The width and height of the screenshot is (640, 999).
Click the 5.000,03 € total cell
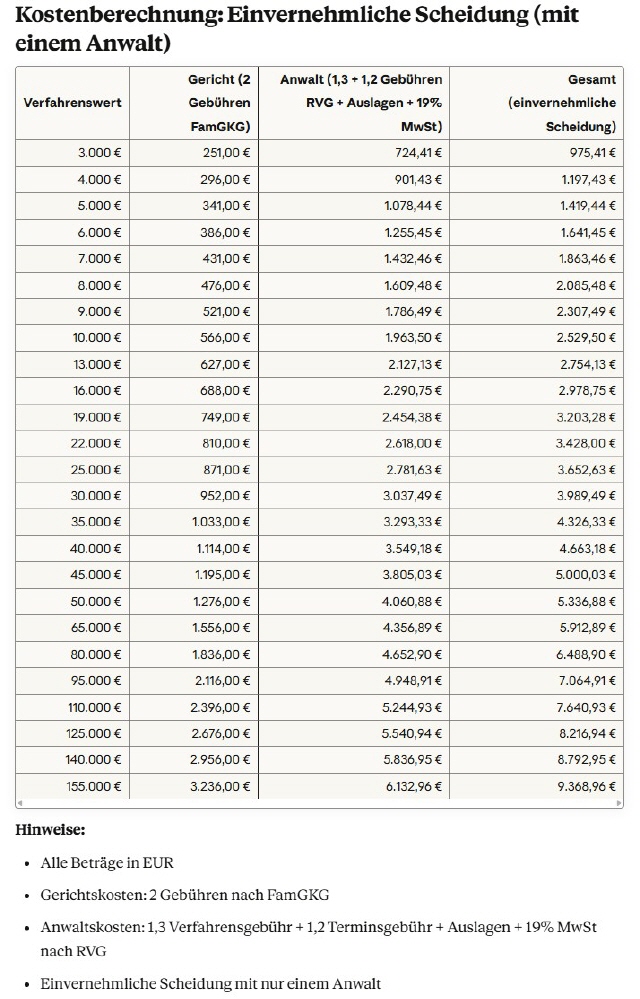586,574
